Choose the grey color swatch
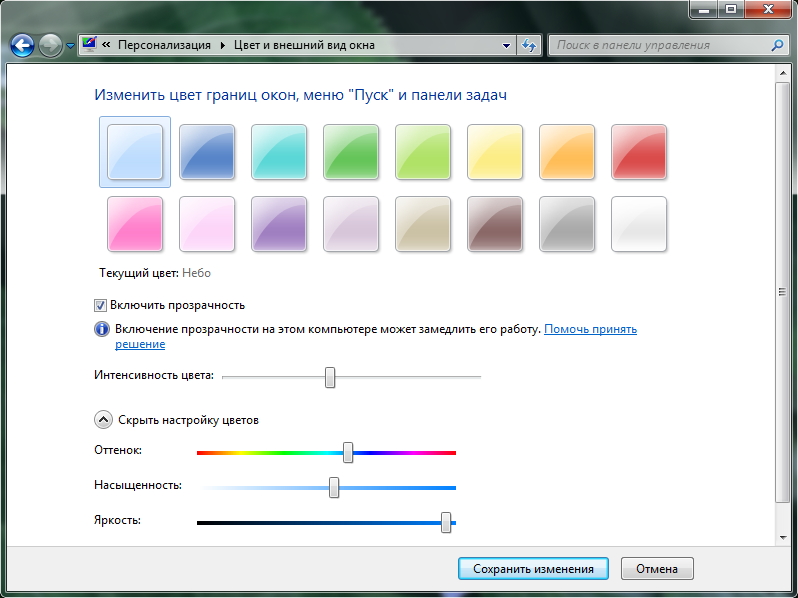The height and width of the screenshot is (598, 798). coord(567,224)
